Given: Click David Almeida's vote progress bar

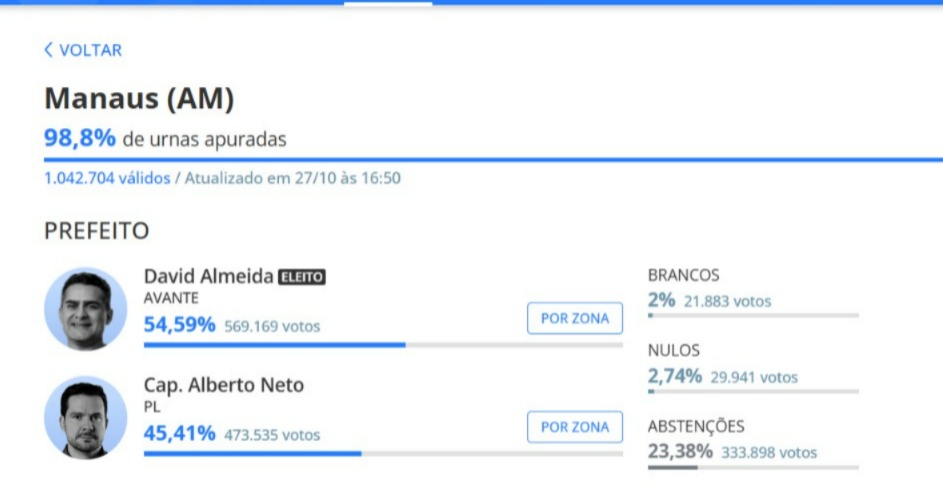Looking at the screenshot, I should pyautogui.click(x=382, y=345).
